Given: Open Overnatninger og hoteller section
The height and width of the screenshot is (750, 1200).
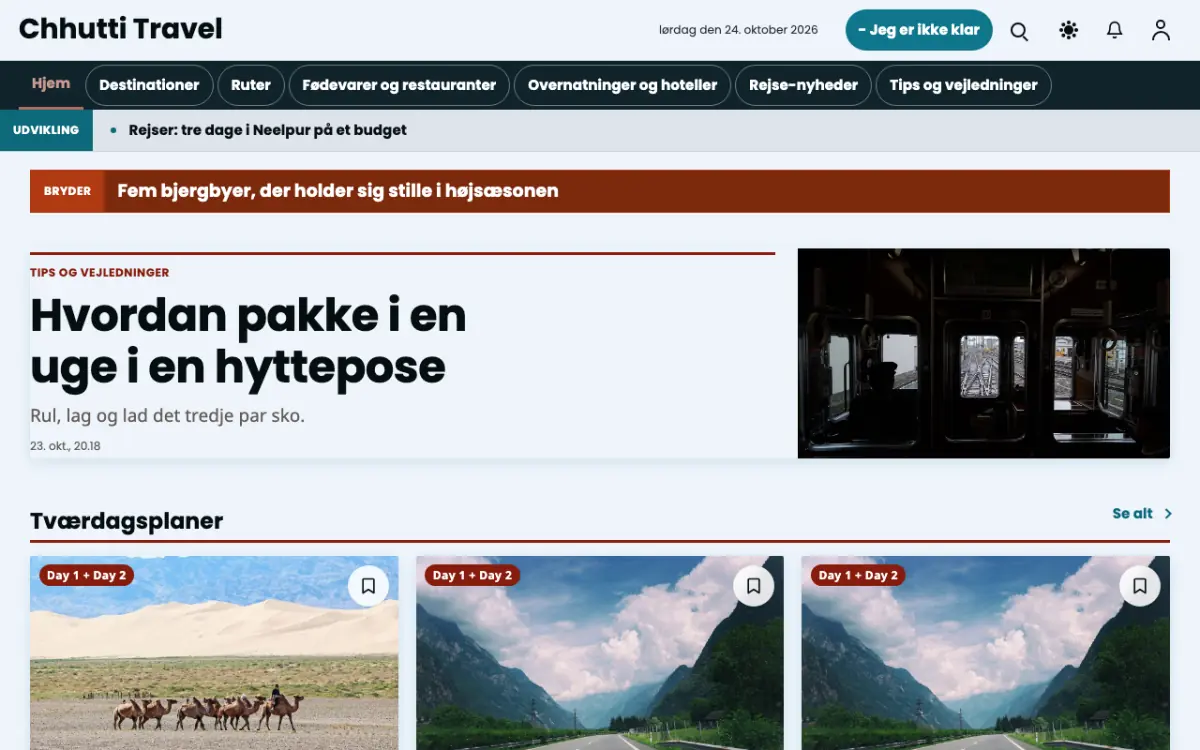Looking at the screenshot, I should click(x=622, y=85).
